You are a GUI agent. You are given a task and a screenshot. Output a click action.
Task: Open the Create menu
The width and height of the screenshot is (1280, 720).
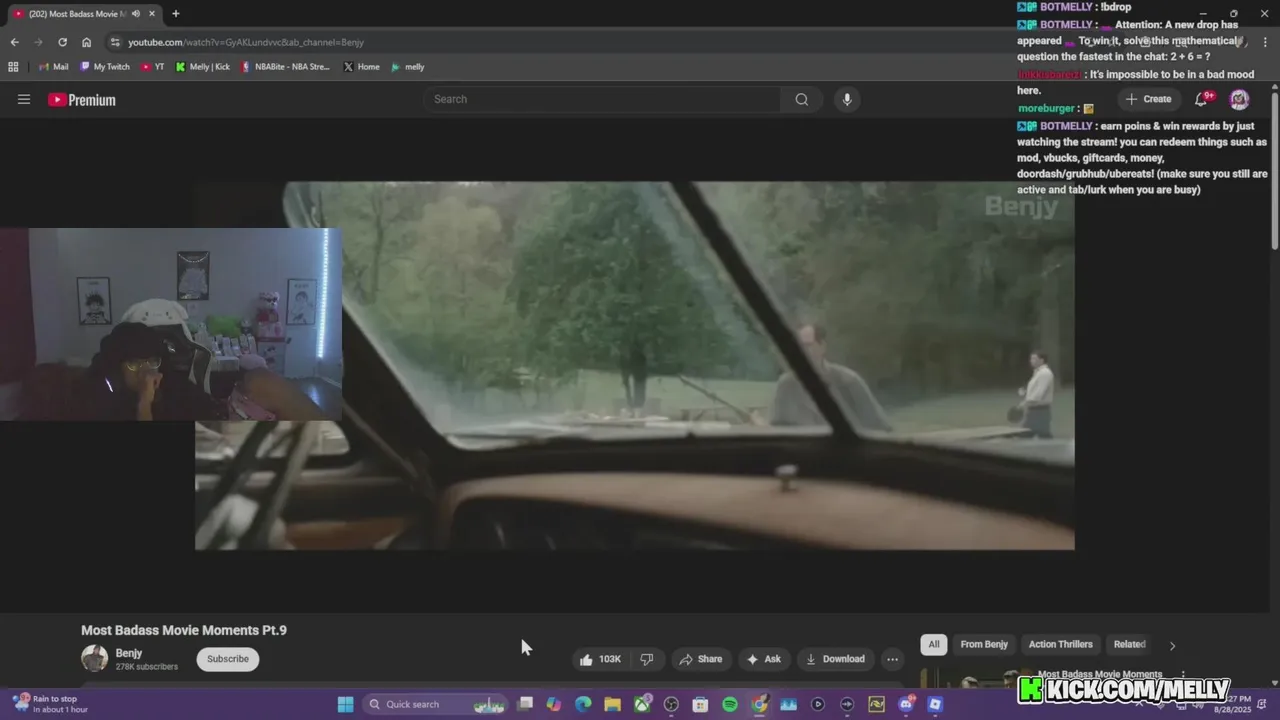[x=1148, y=99]
